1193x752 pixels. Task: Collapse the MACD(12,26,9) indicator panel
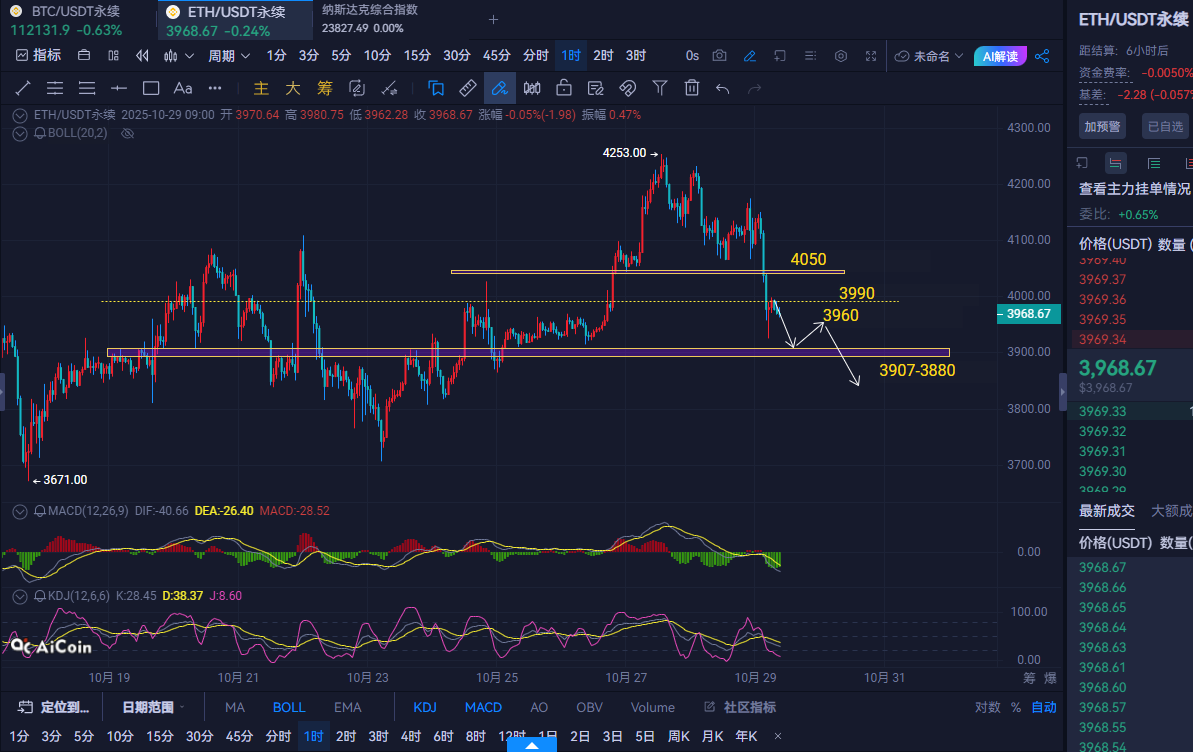tap(20, 511)
